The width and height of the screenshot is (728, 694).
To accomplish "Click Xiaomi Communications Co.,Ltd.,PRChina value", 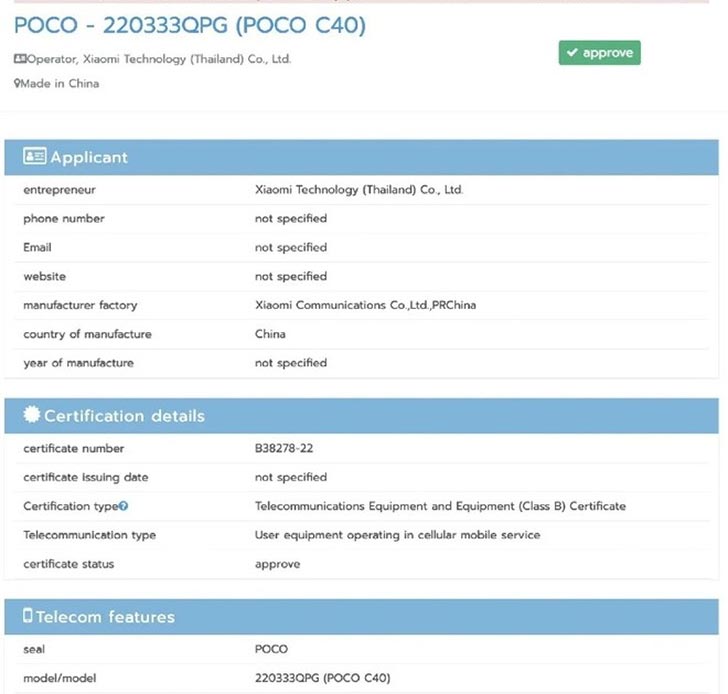I will (x=365, y=305).
